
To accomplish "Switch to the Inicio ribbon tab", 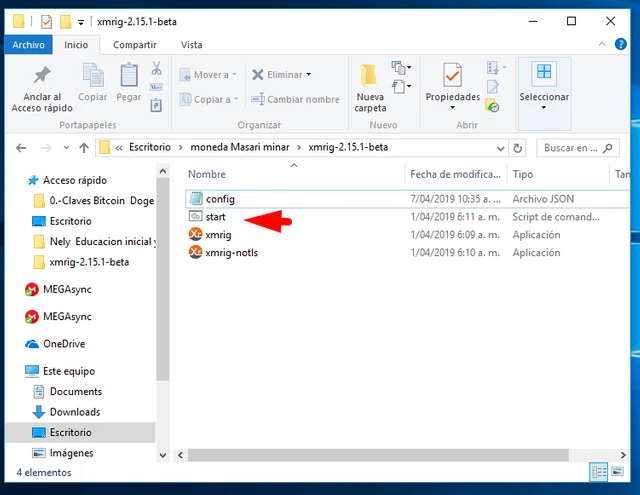I will tap(76, 44).
